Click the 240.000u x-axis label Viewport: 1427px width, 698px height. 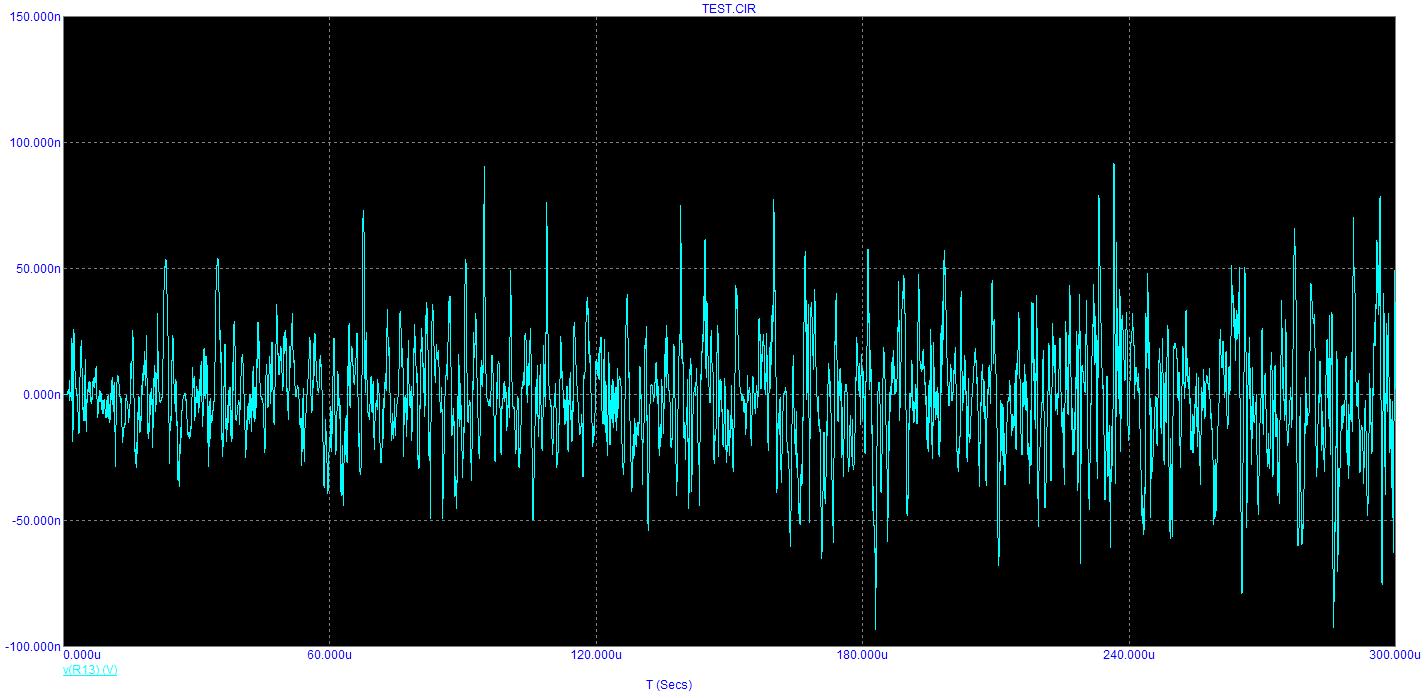(x=1129, y=655)
